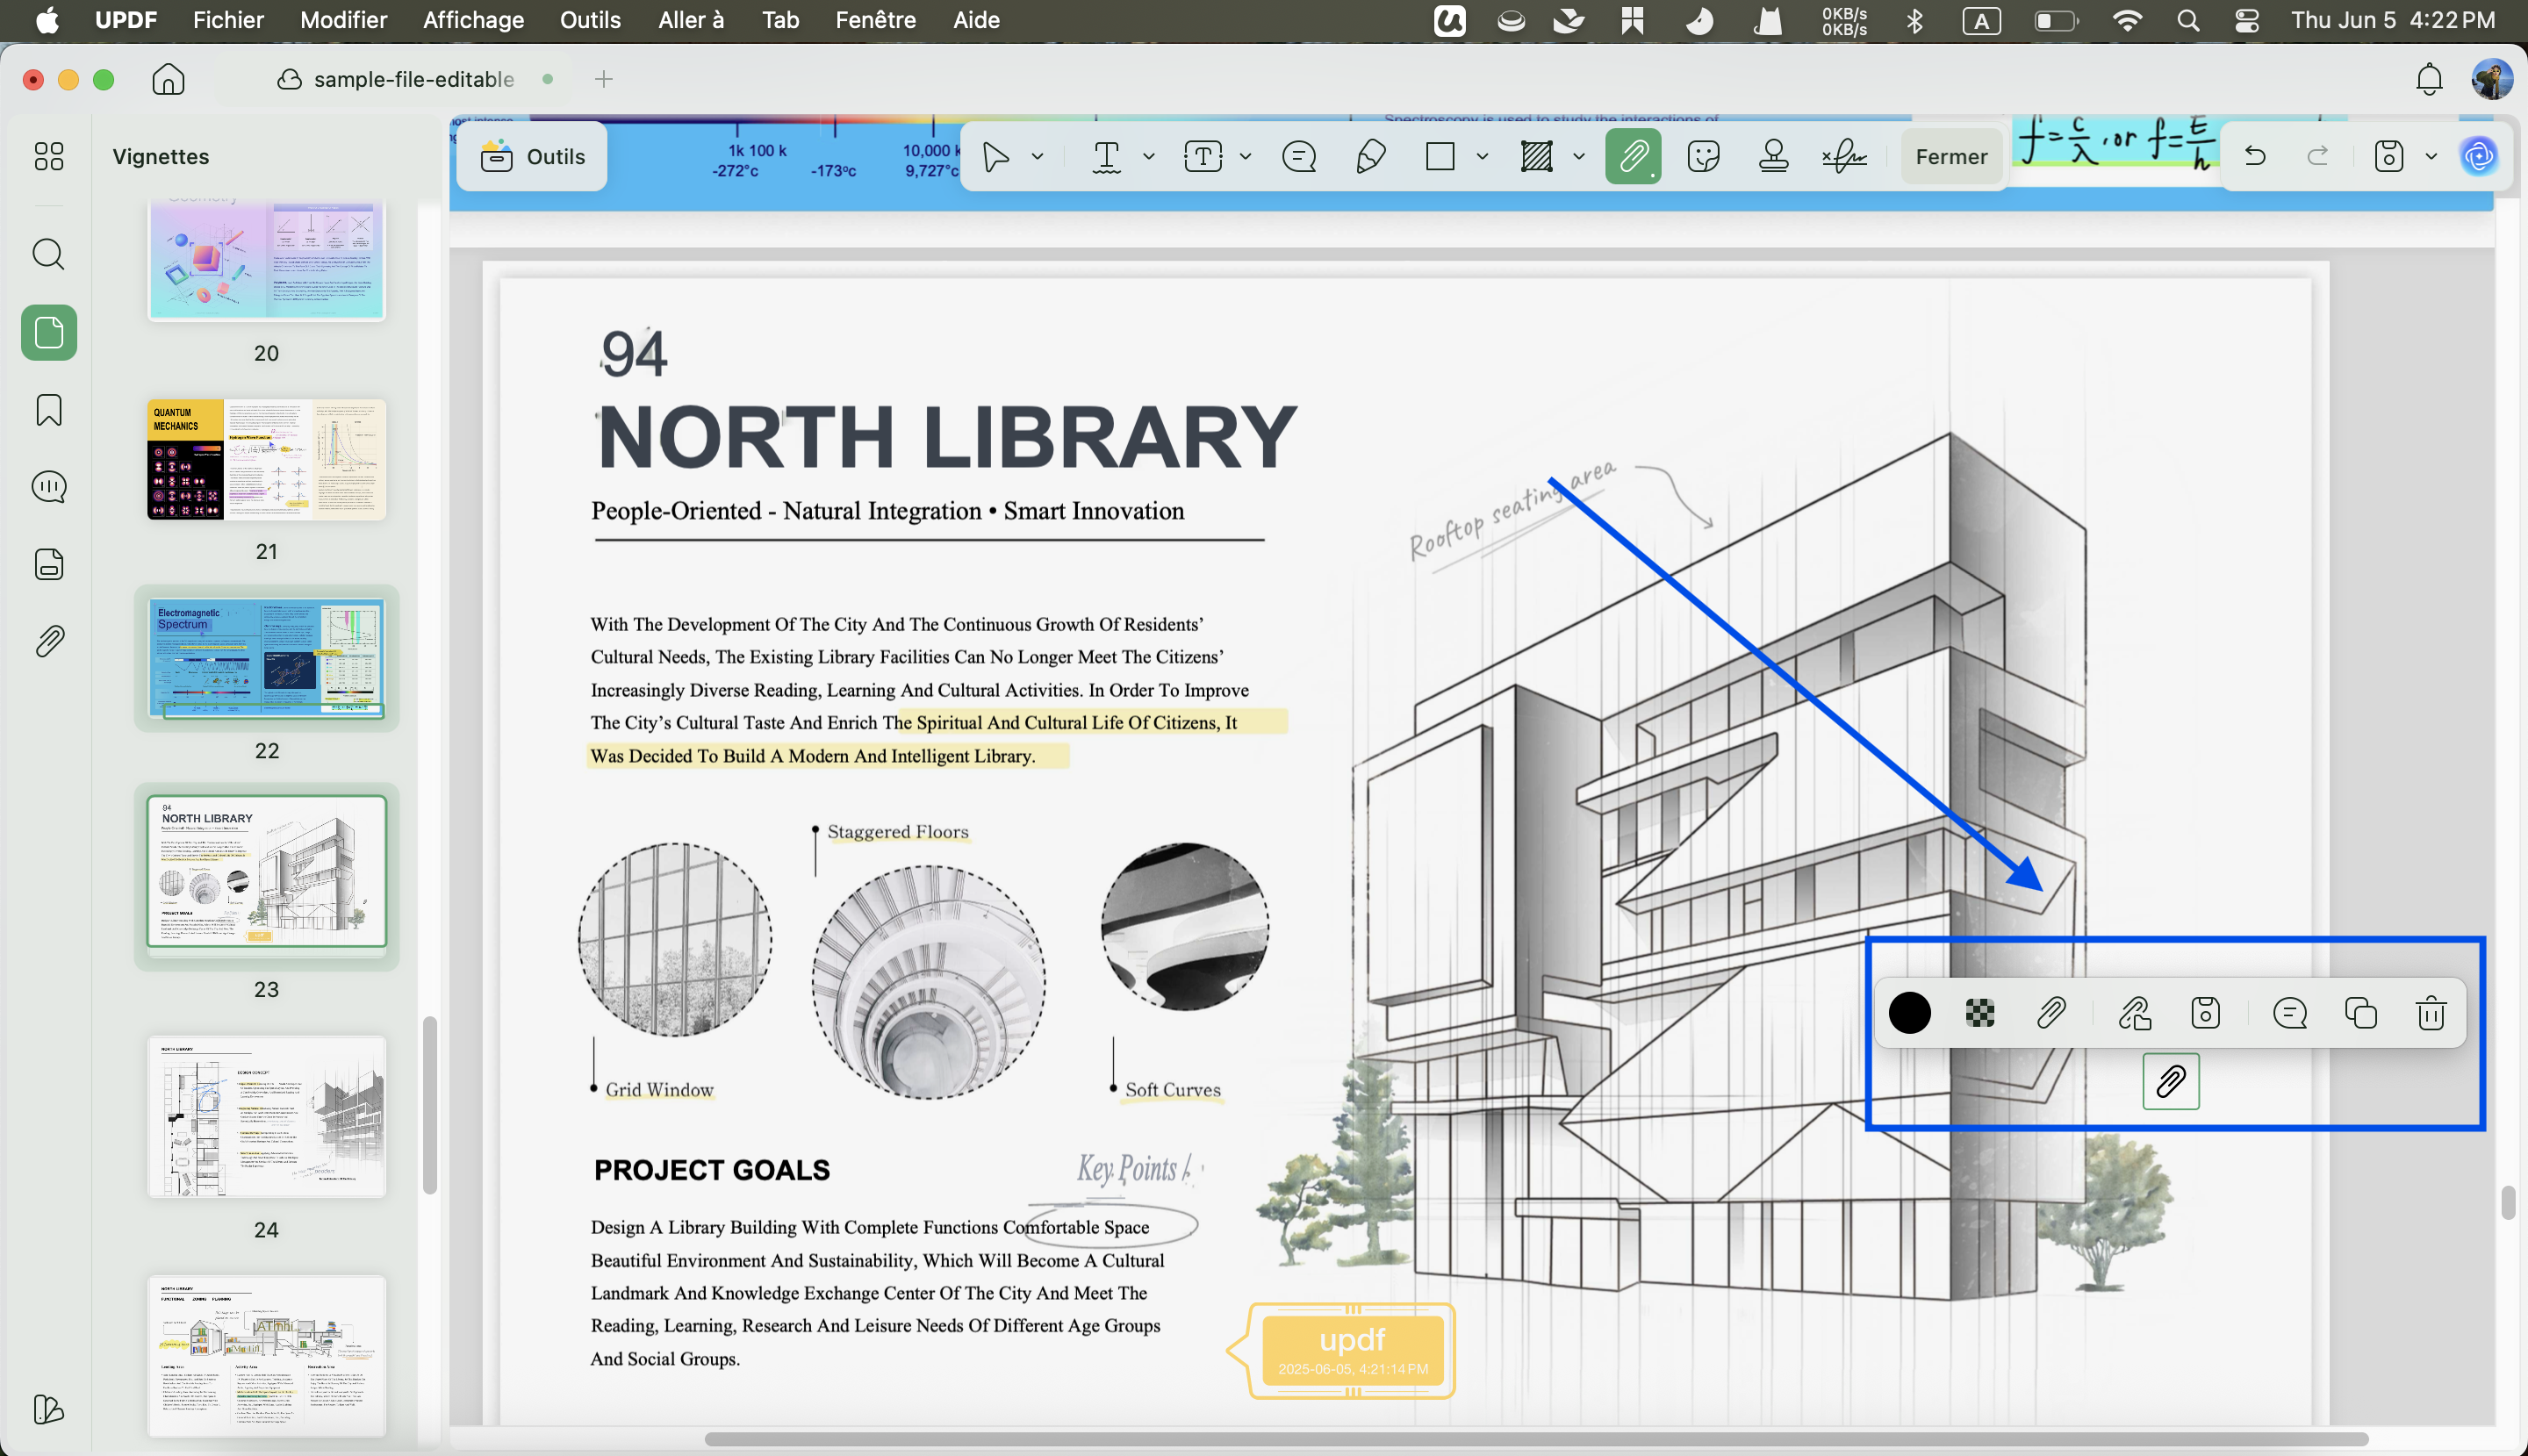
Task: Select the text box tool
Action: (1203, 157)
